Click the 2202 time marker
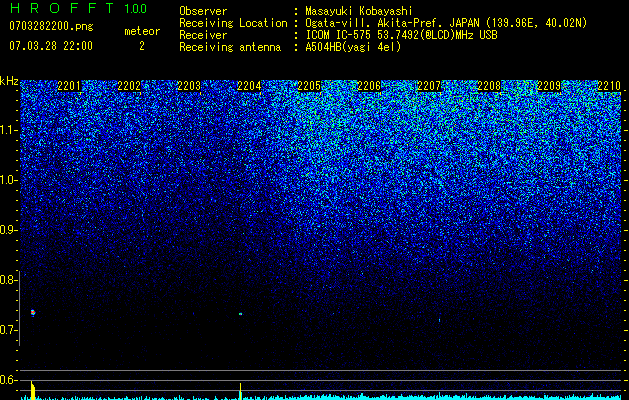Viewport: 629px width, 400px height. tap(129, 86)
